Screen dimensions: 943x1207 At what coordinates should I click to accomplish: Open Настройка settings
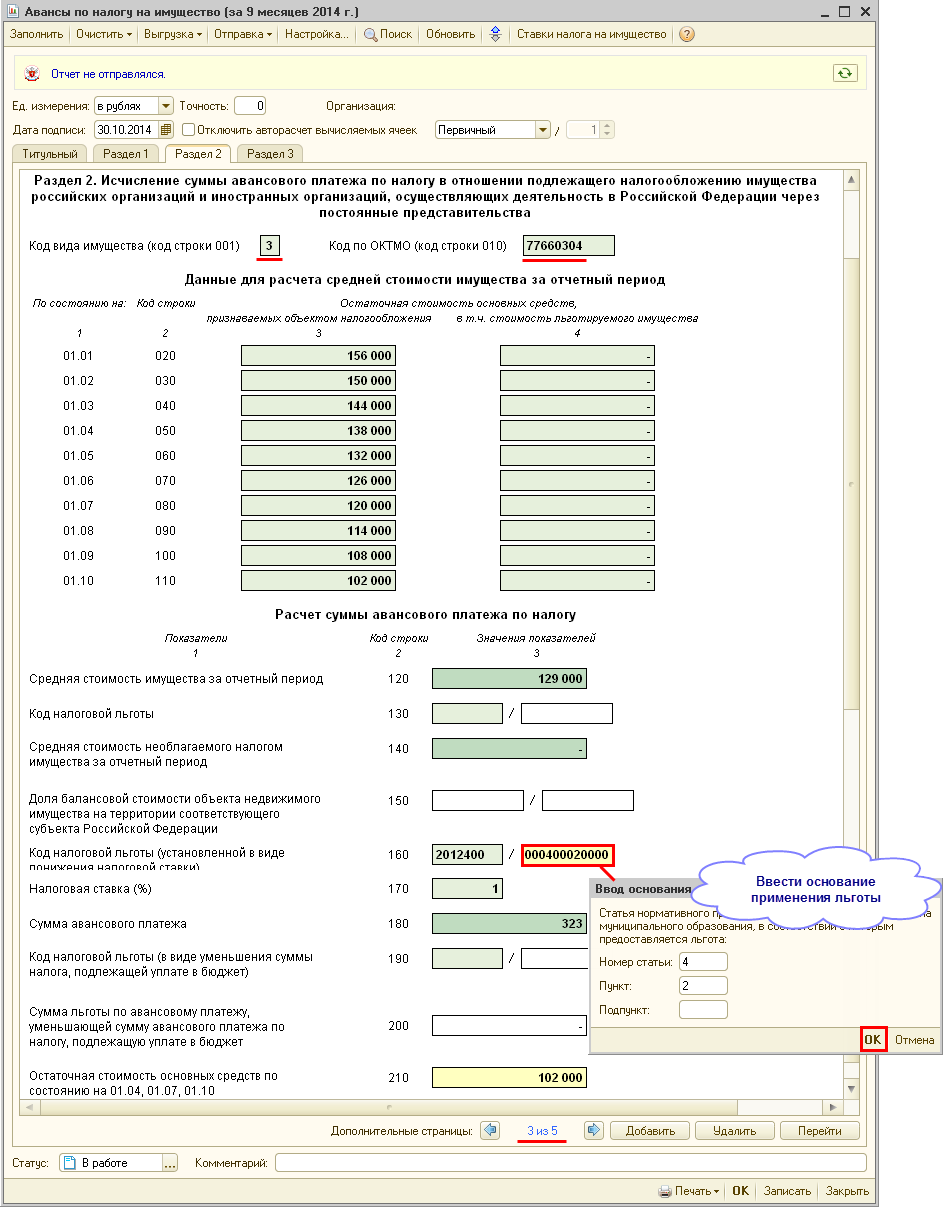317,34
